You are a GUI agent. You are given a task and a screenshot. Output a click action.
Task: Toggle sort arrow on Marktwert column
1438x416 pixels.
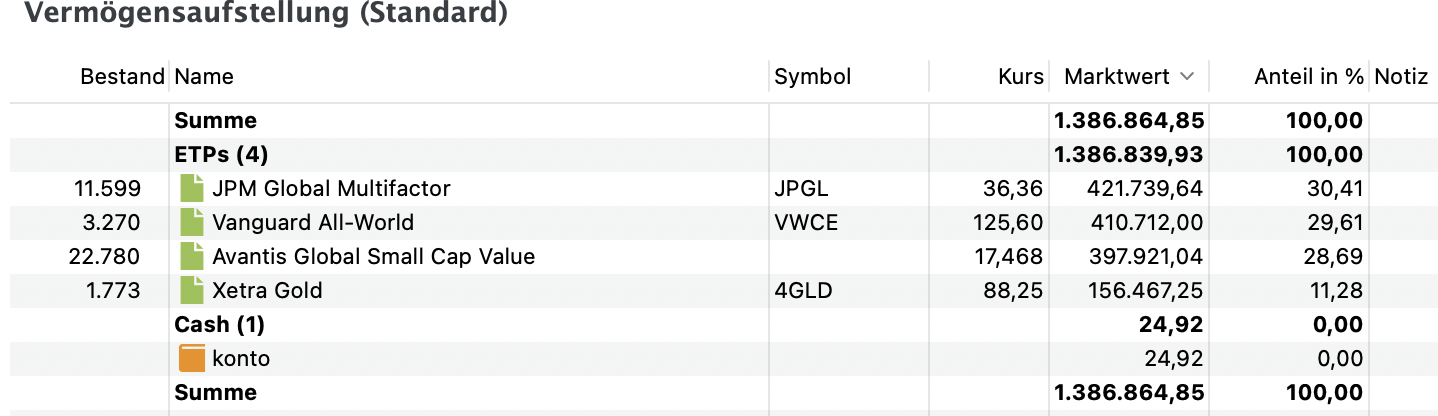click(1187, 77)
